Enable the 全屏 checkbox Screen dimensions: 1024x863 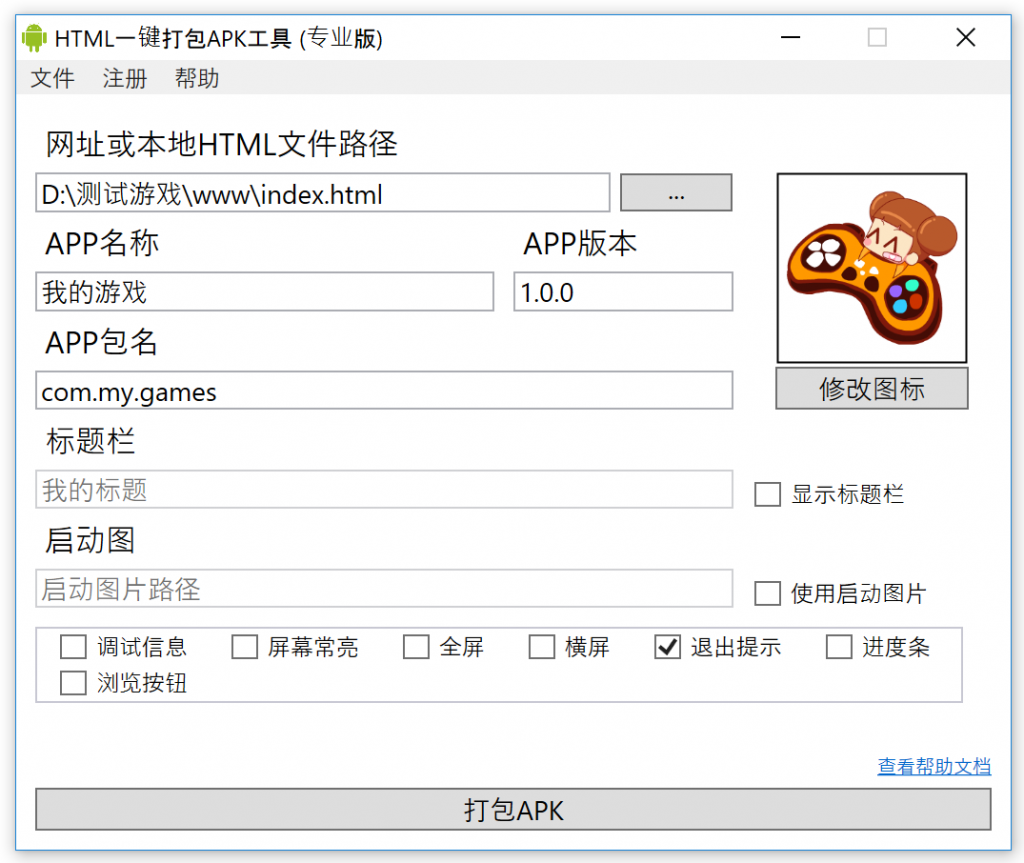[x=416, y=647]
